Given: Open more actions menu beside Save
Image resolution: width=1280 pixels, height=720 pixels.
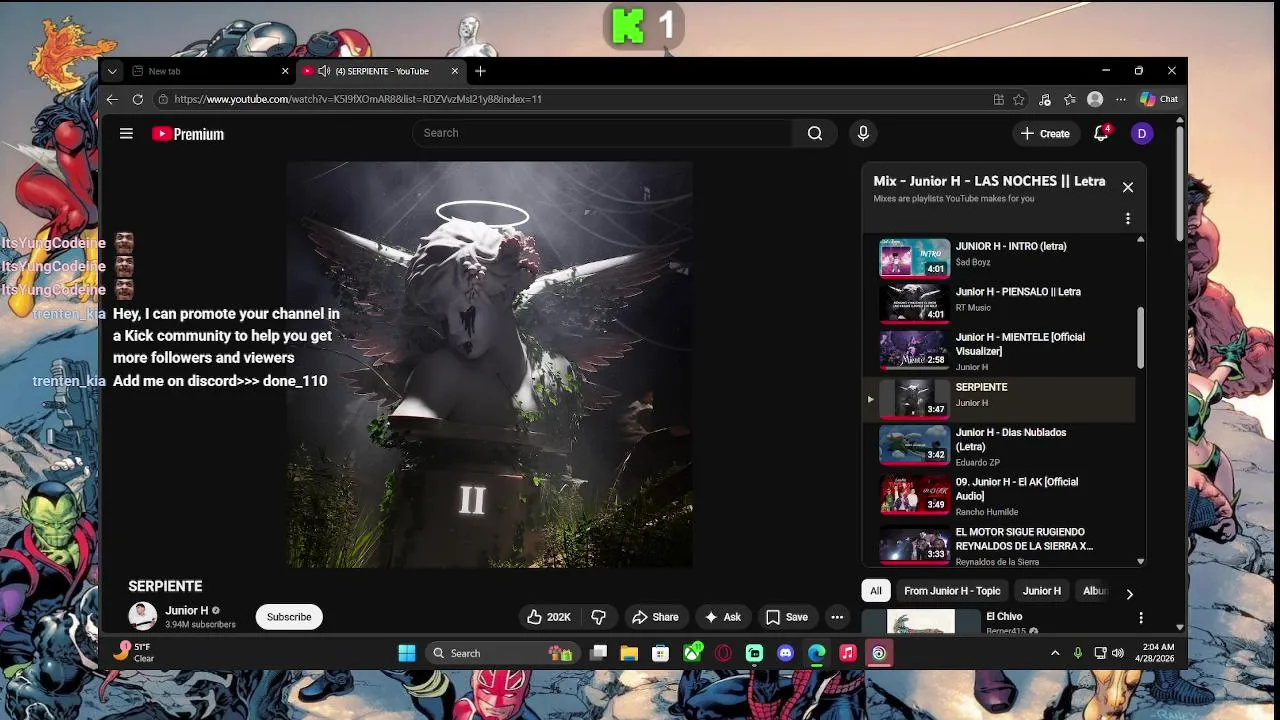Looking at the screenshot, I should pos(837,617).
